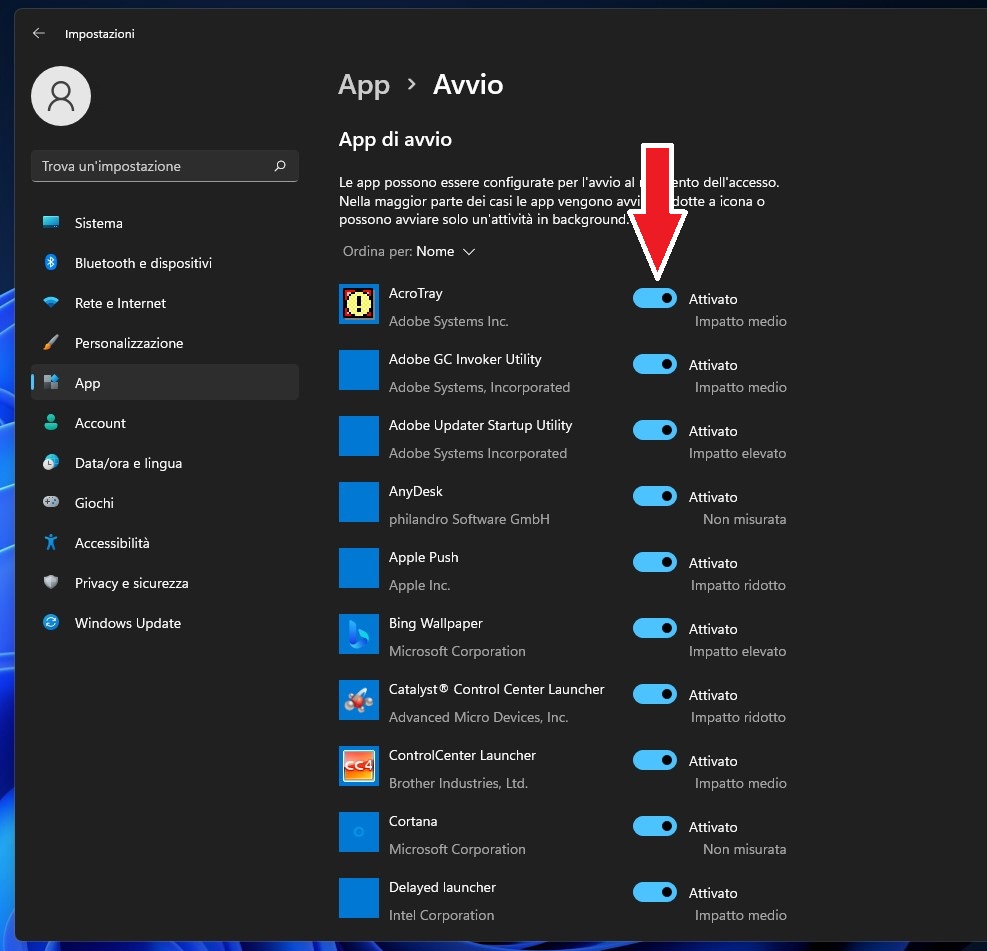The width and height of the screenshot is (987, 951).
Task: Open Giochi settings
Action: click(x=165, y=503)
